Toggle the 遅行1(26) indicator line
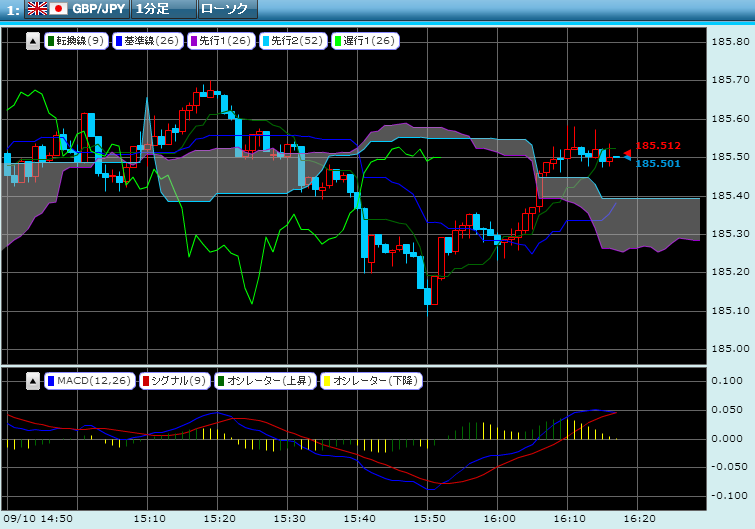755x529 pixels. click(365, 41)
